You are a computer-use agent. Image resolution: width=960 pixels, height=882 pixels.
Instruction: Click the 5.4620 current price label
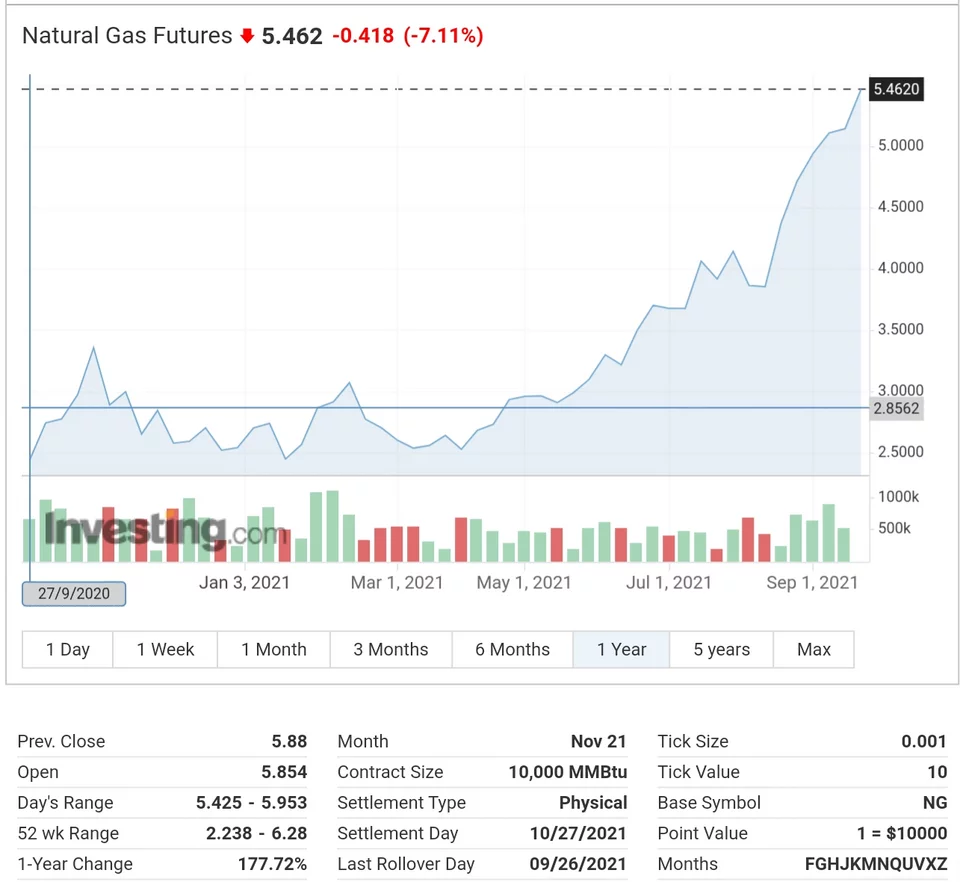[x=895, y=89]
